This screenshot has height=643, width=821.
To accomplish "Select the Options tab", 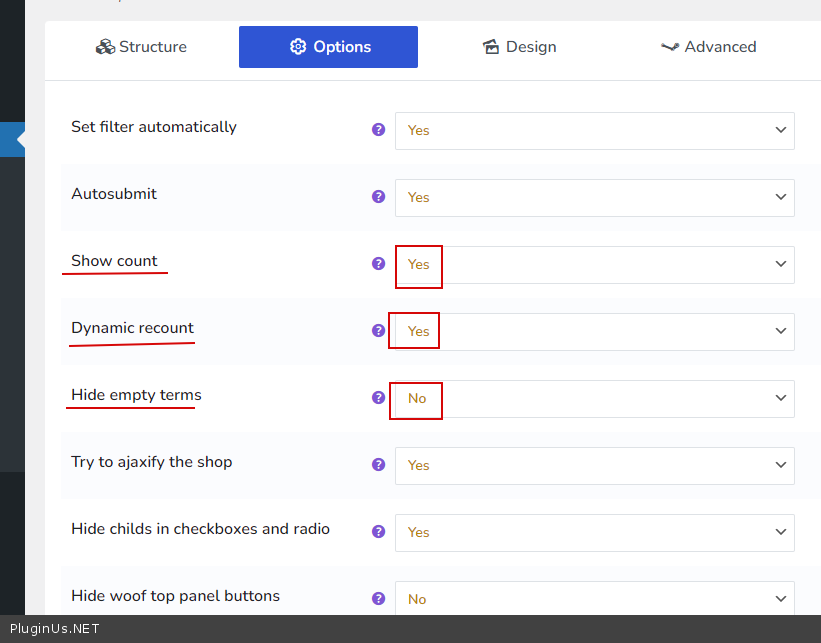I will coord(328,47).
